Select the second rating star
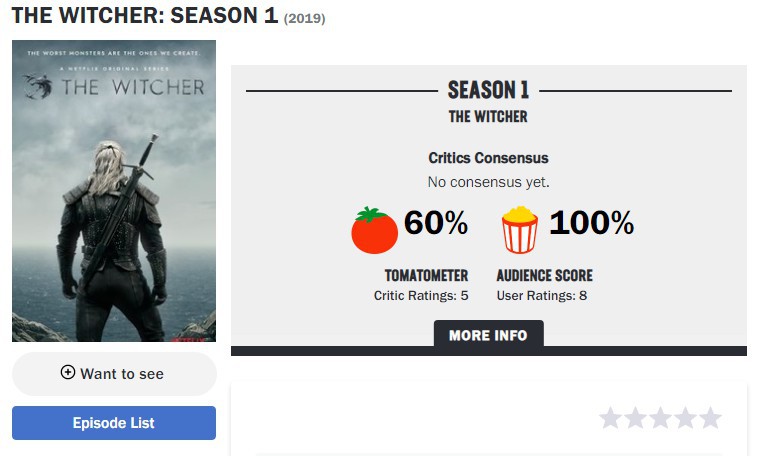This screenshot has height=456, width=759. (636, 418)
